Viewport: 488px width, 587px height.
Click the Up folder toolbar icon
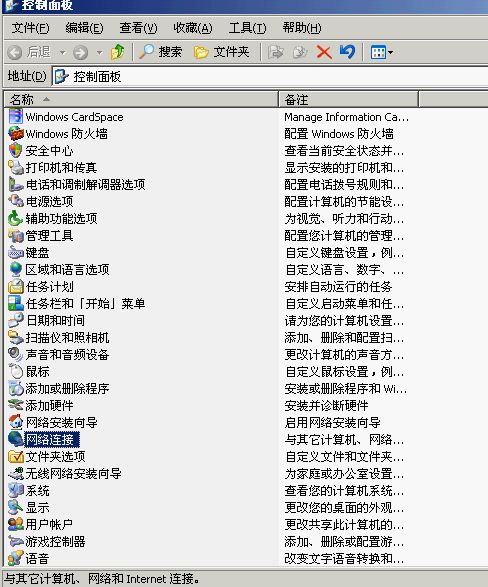118,52
